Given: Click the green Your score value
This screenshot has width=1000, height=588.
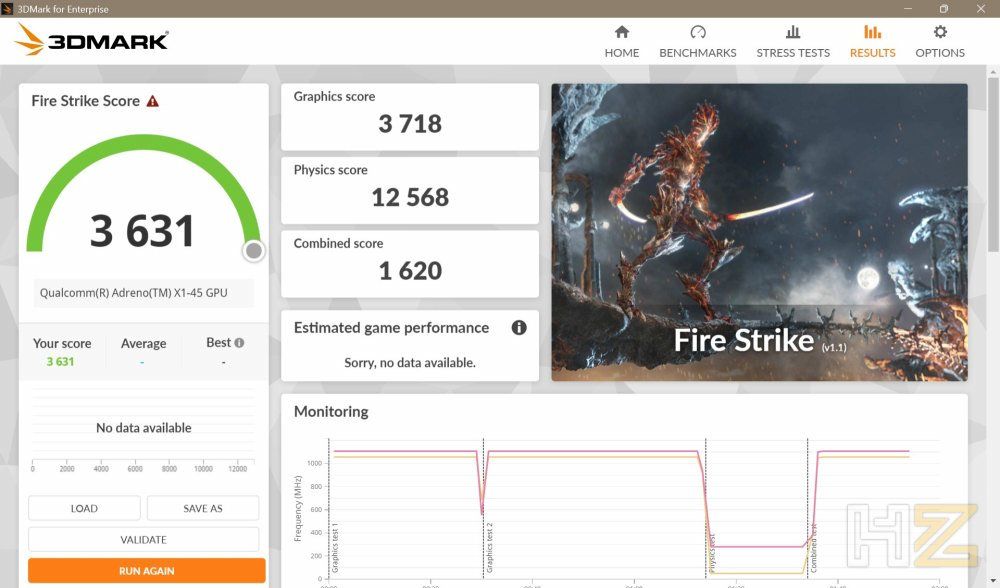Looking at the screenshot, I should click(x=60, y=362).
